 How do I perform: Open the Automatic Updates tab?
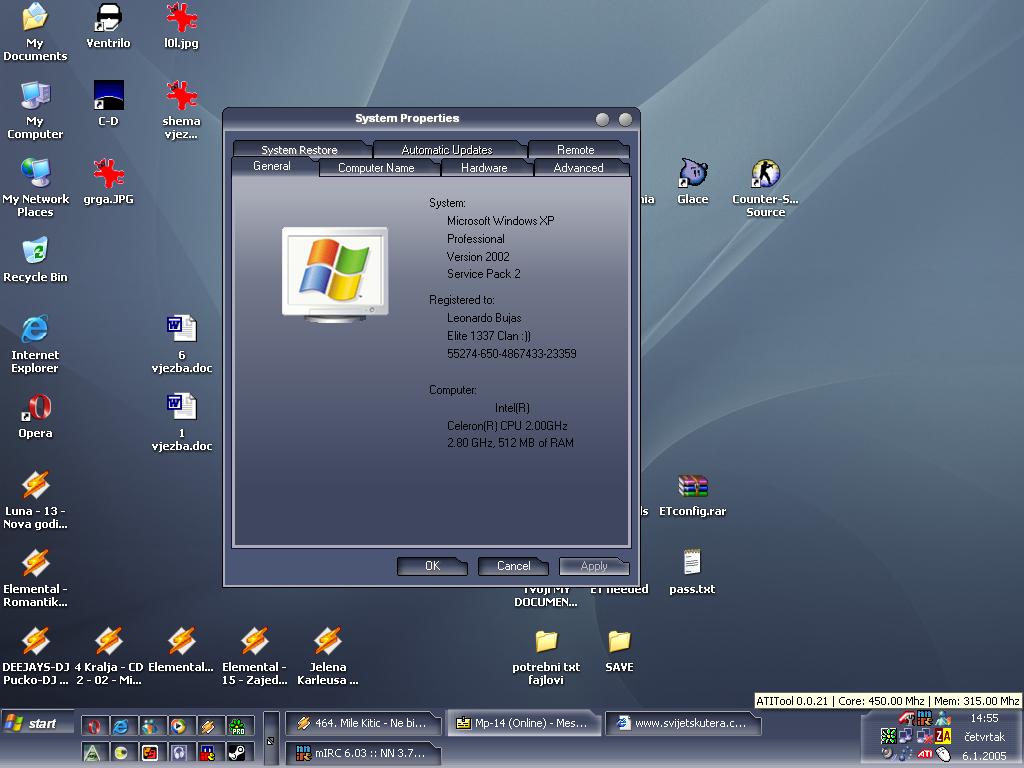coord(447,150)
